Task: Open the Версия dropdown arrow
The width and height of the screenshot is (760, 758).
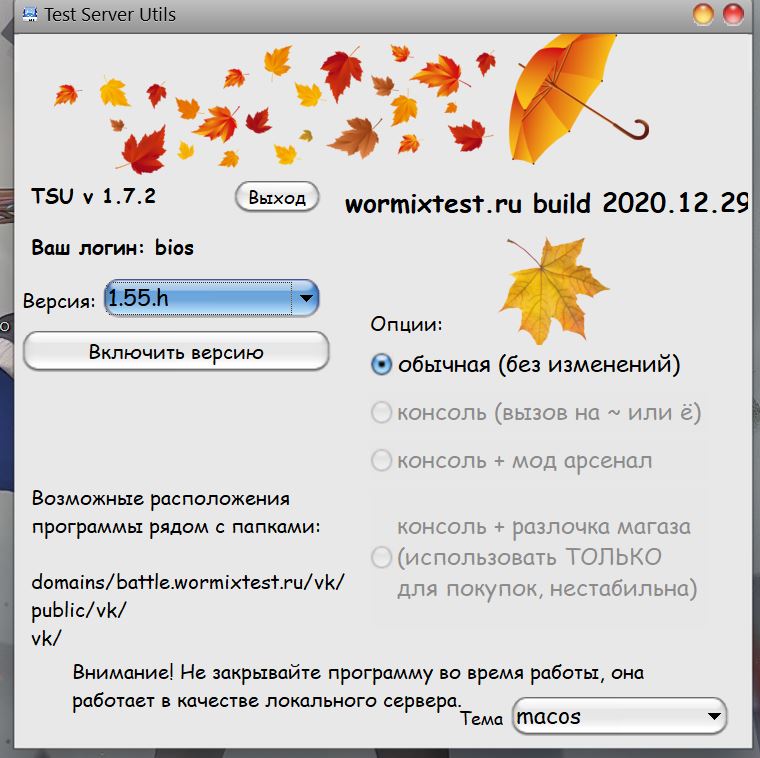Action: click(x=306, y=298)
